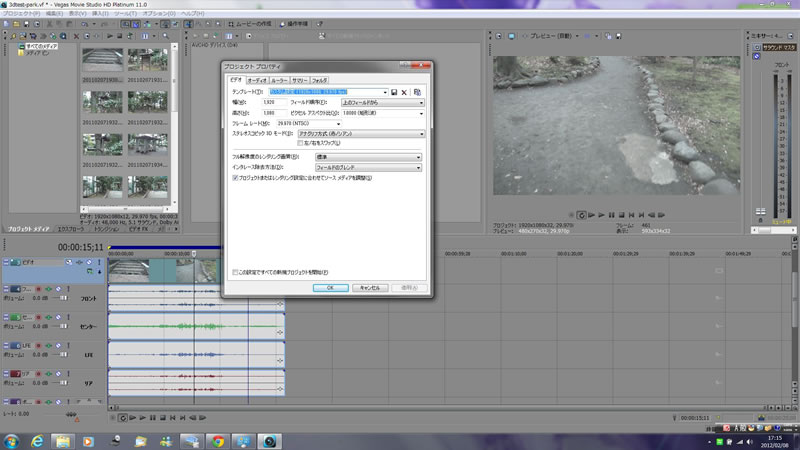This screenshot has width=800, height=450.
Task: Click the キャンセル button
Action: point(372,287)
